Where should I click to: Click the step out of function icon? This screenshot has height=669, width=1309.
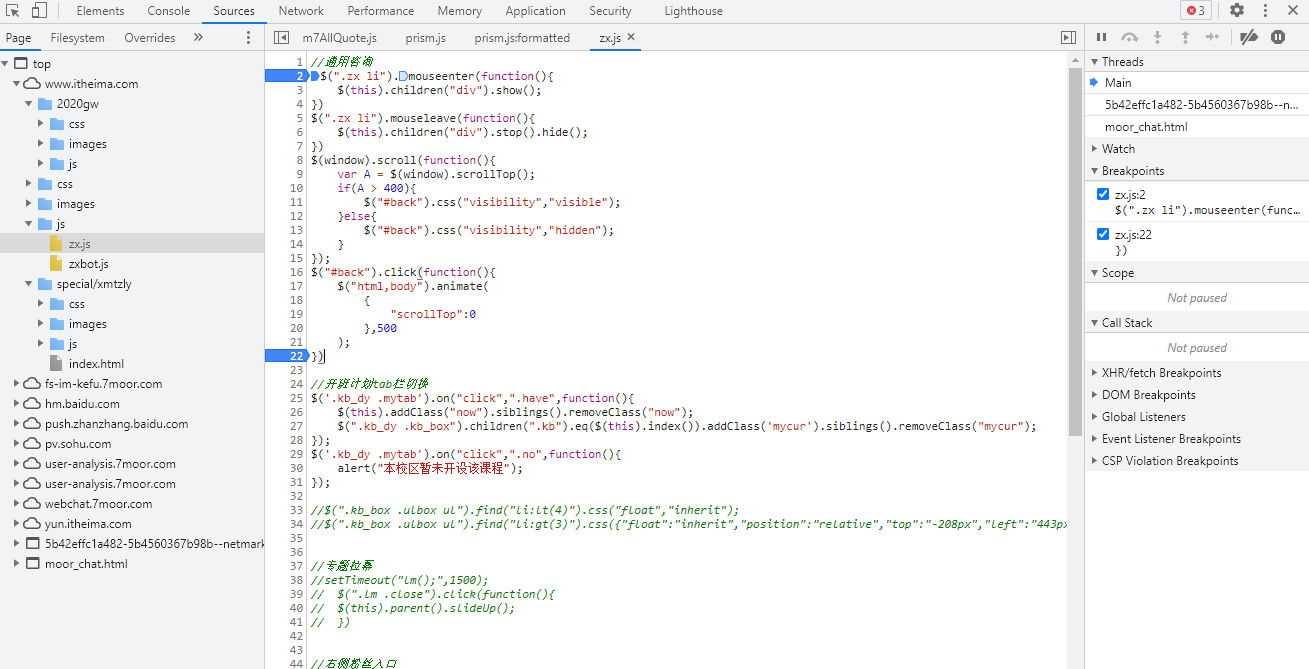tap(1185, 37)
